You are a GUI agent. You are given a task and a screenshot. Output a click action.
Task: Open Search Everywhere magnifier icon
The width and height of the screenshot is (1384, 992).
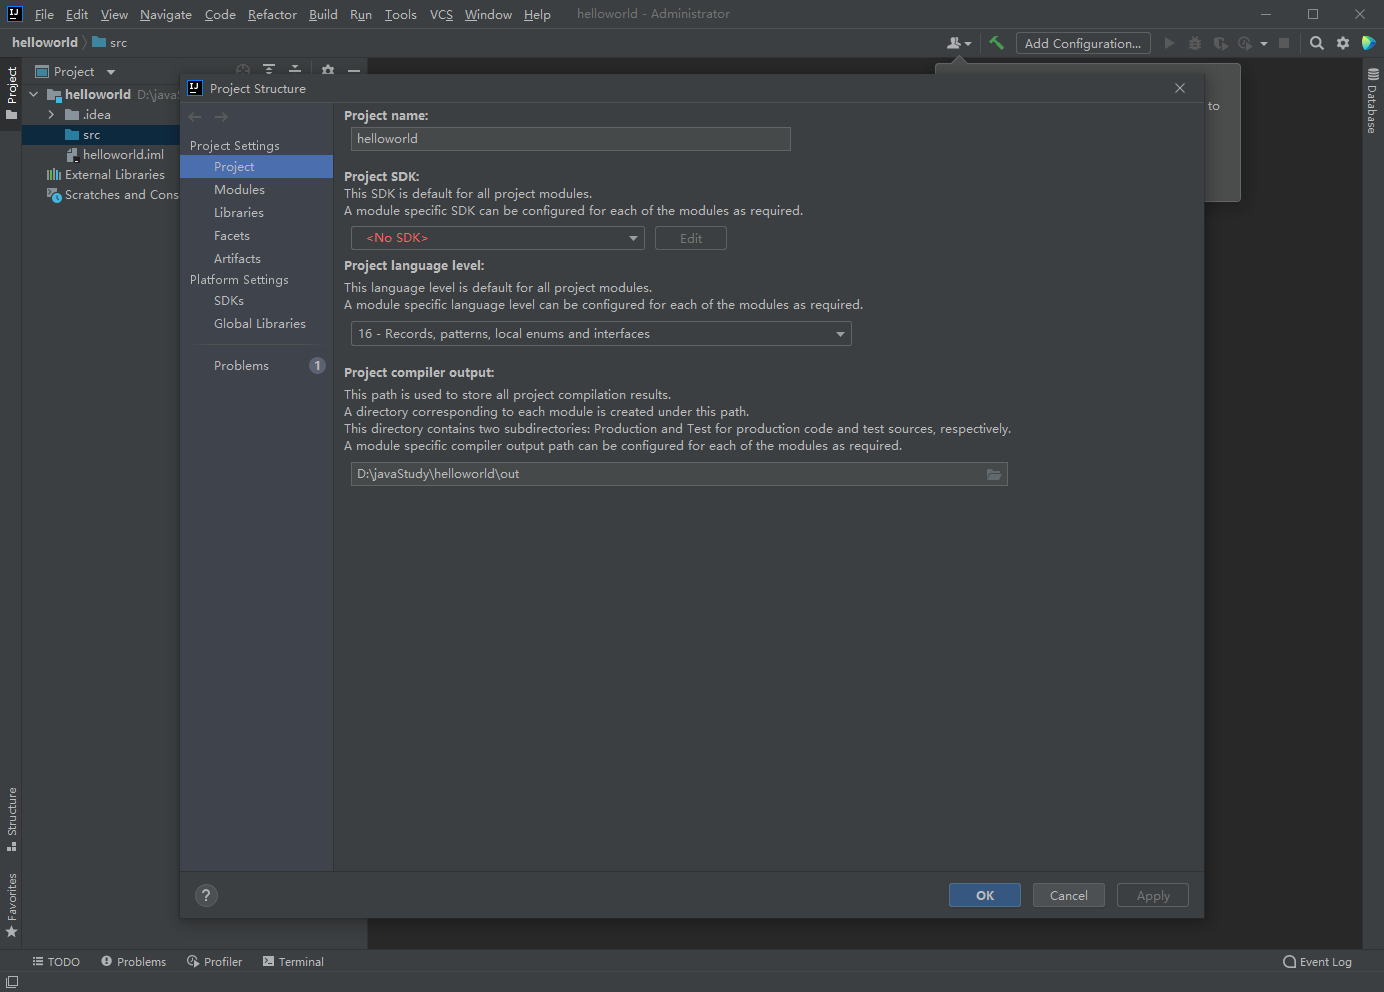pos(1317,43)
